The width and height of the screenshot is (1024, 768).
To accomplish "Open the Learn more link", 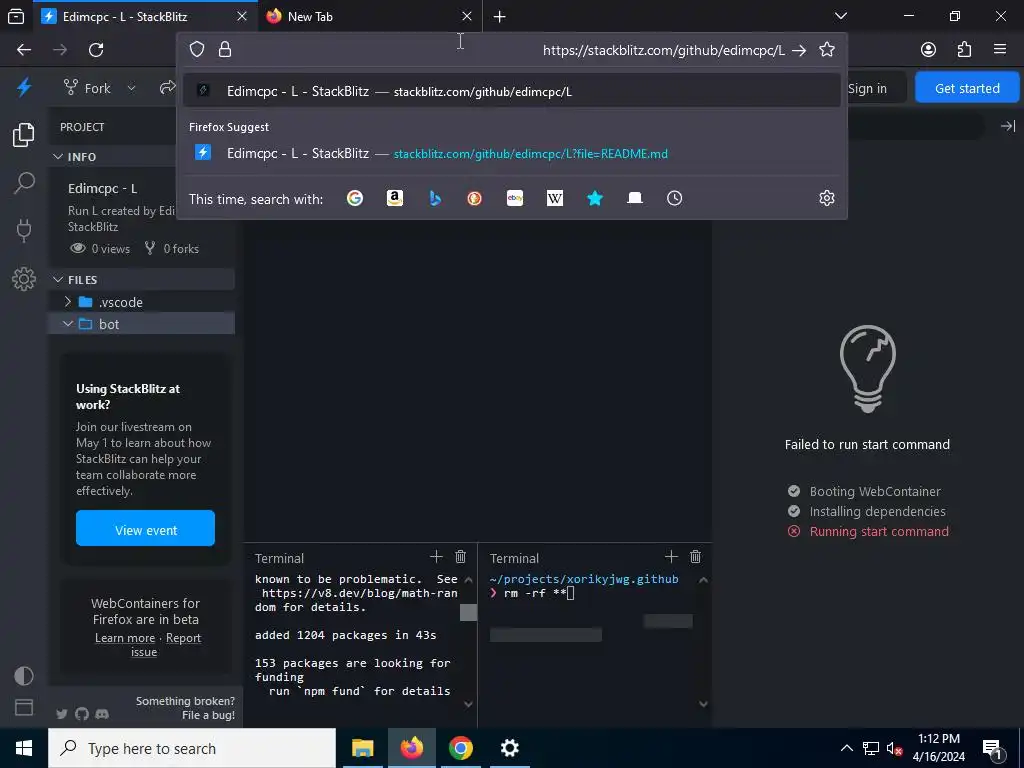I will coord(125,638).
